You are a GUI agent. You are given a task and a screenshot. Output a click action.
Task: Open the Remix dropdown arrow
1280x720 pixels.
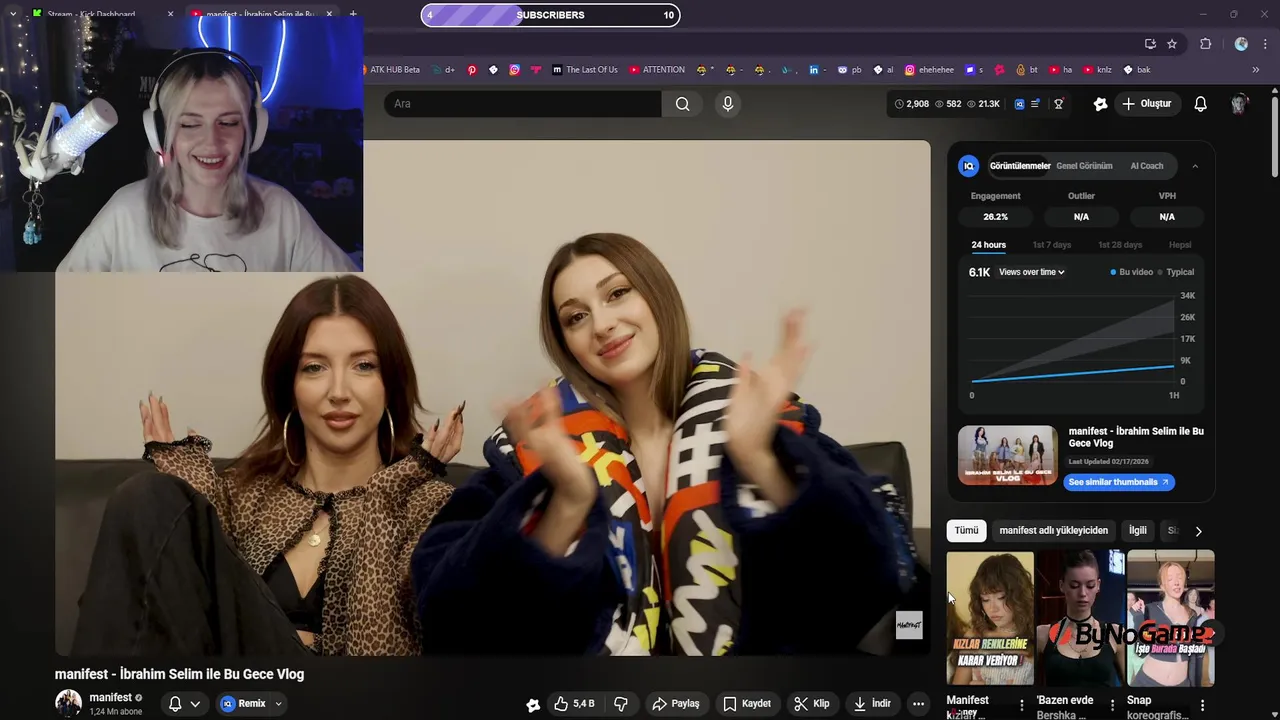[278, 704]
